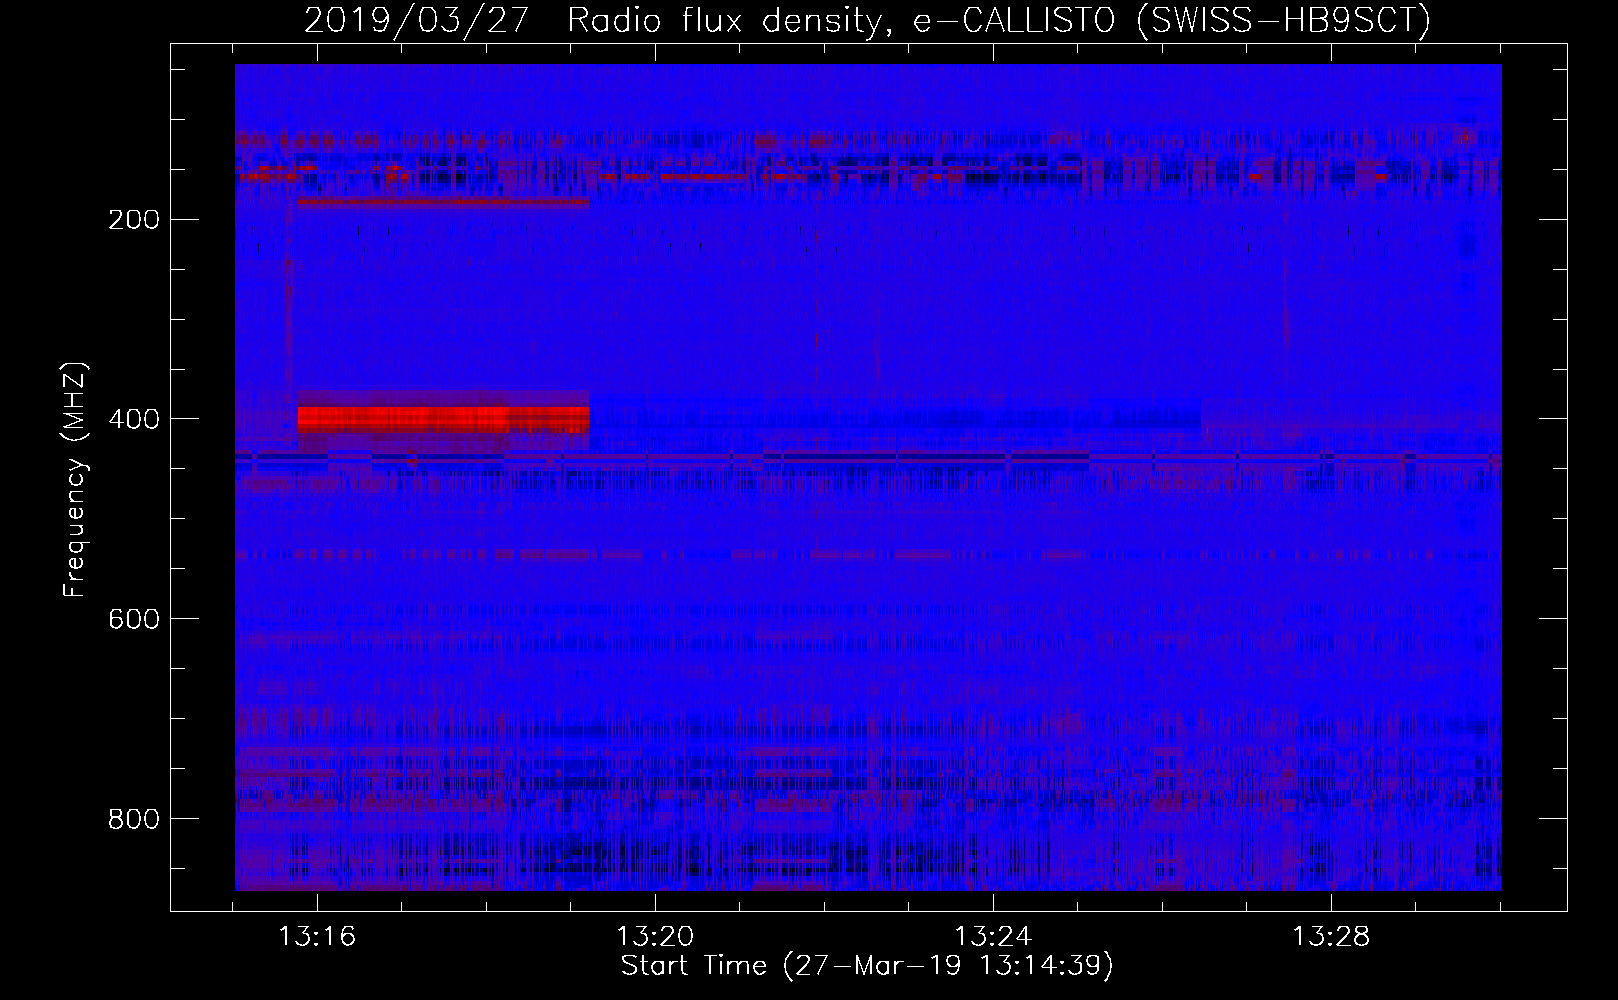Click the 600 frequency tick label
Viewport: 1618px width, 1000px height.
(134, 619)
